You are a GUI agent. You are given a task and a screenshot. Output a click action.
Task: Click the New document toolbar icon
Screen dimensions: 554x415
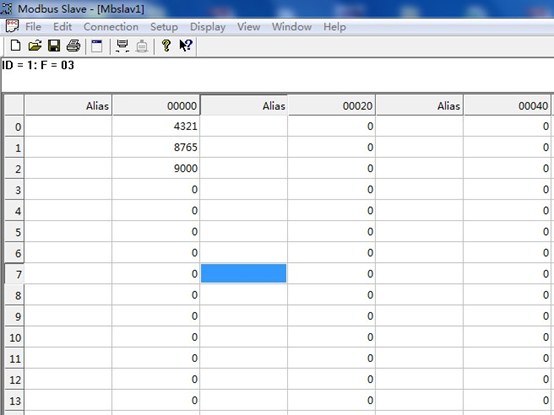coord(16,46)
